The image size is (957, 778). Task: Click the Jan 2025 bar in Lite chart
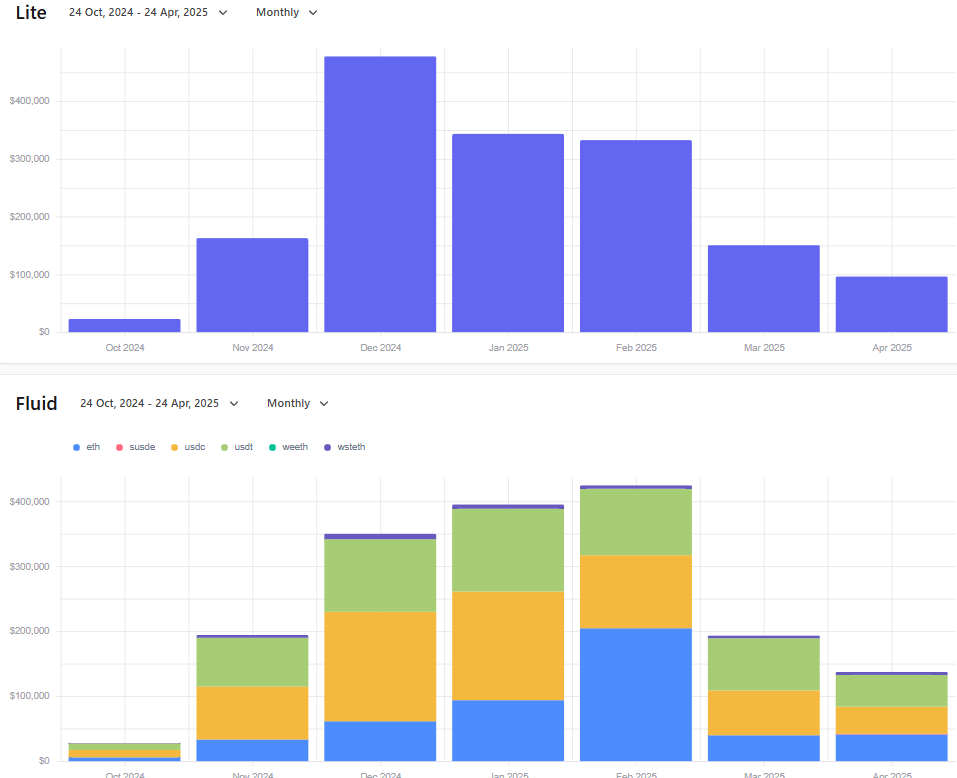click(508, 233)
